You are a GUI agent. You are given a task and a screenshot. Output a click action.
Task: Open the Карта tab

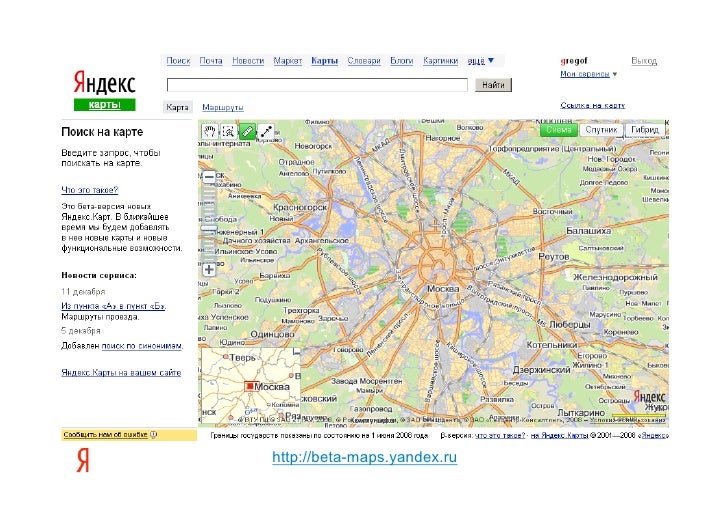177,107
